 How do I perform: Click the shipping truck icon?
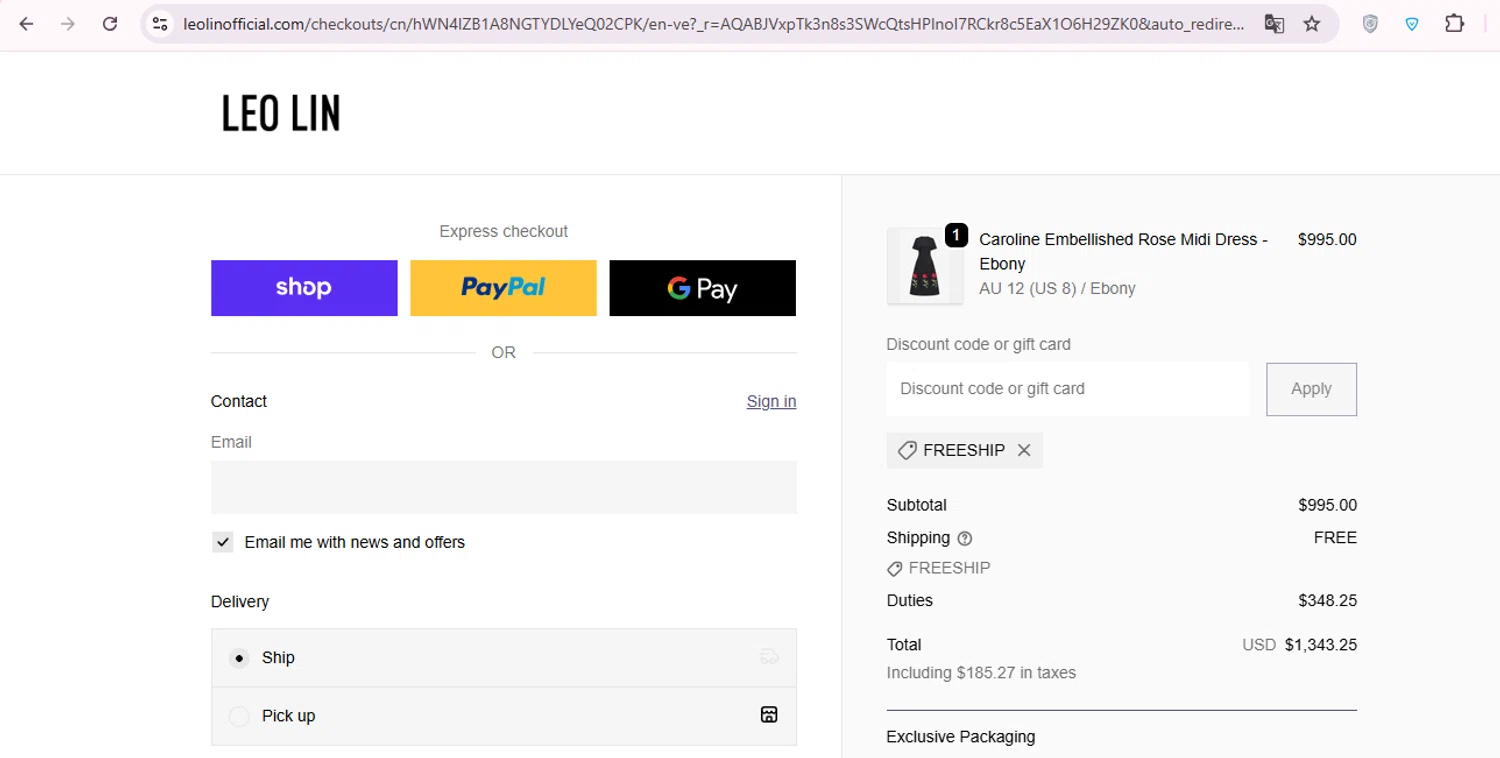[769, 657]
